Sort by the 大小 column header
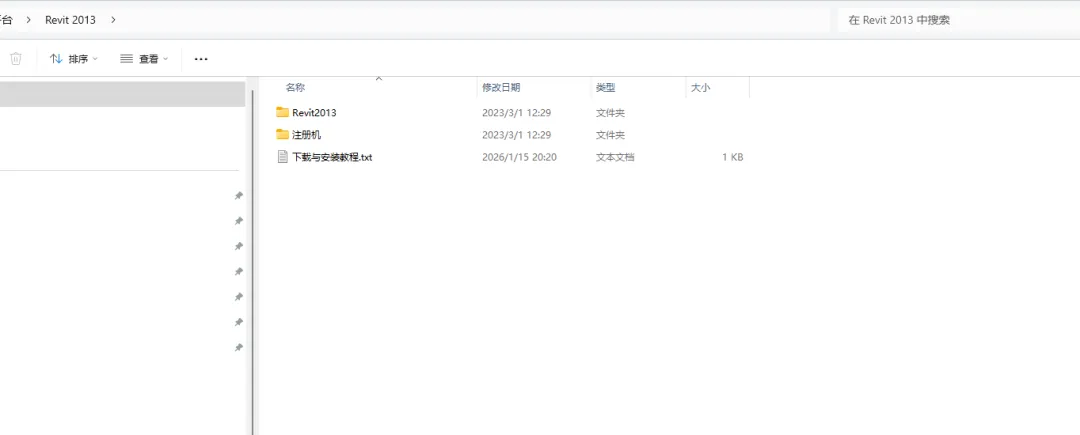 pos(700,87)
